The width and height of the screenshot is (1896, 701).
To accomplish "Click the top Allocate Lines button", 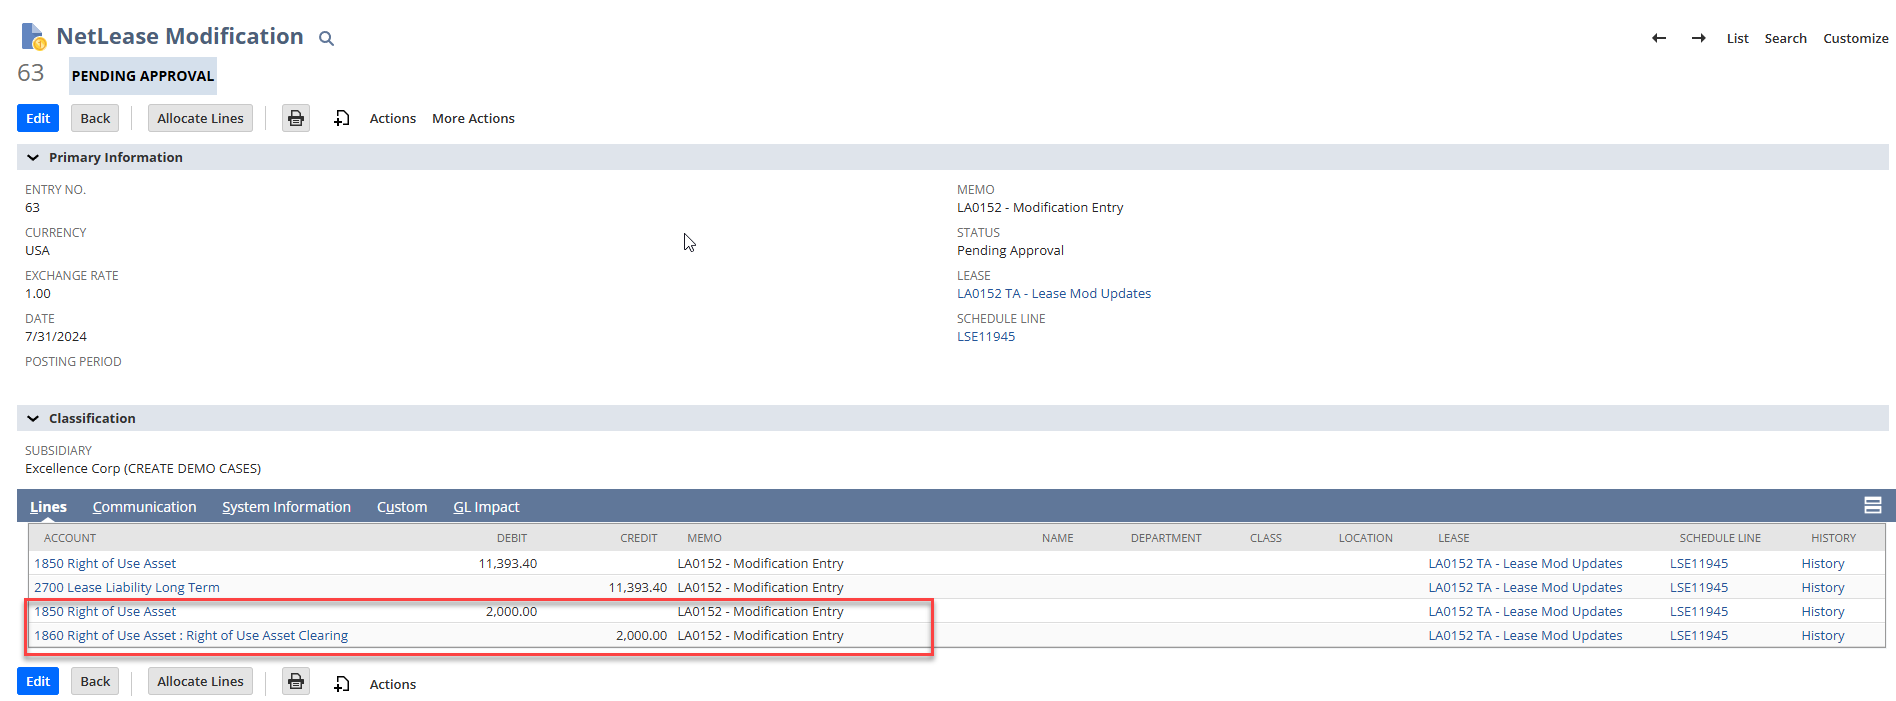I will [200, 118].
